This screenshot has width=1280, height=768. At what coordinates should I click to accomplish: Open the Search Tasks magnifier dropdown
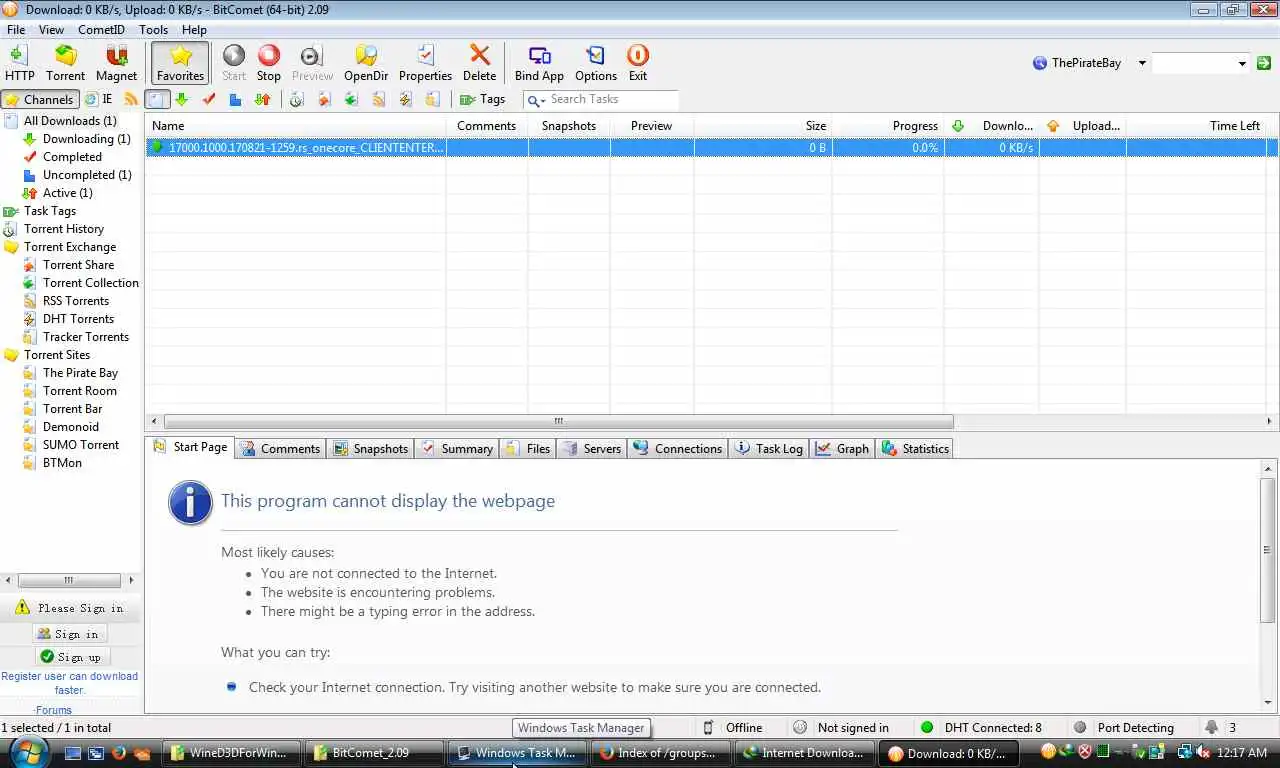pos(536,100)
